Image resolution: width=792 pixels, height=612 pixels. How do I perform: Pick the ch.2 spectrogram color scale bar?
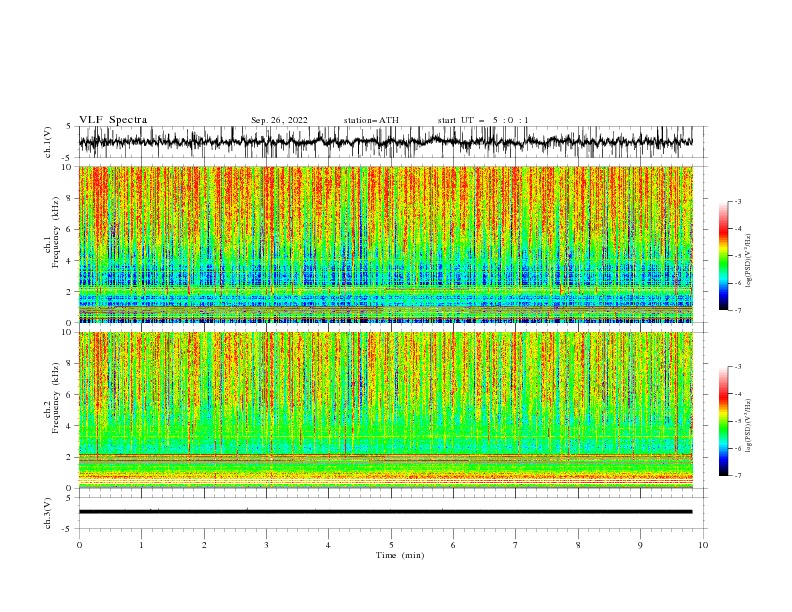coord(723,421)
